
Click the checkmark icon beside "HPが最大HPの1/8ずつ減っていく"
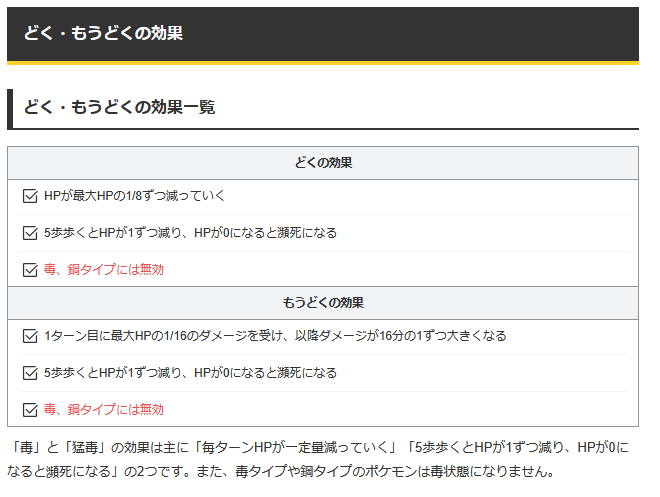pyautogui.click(x=29, y=196)
